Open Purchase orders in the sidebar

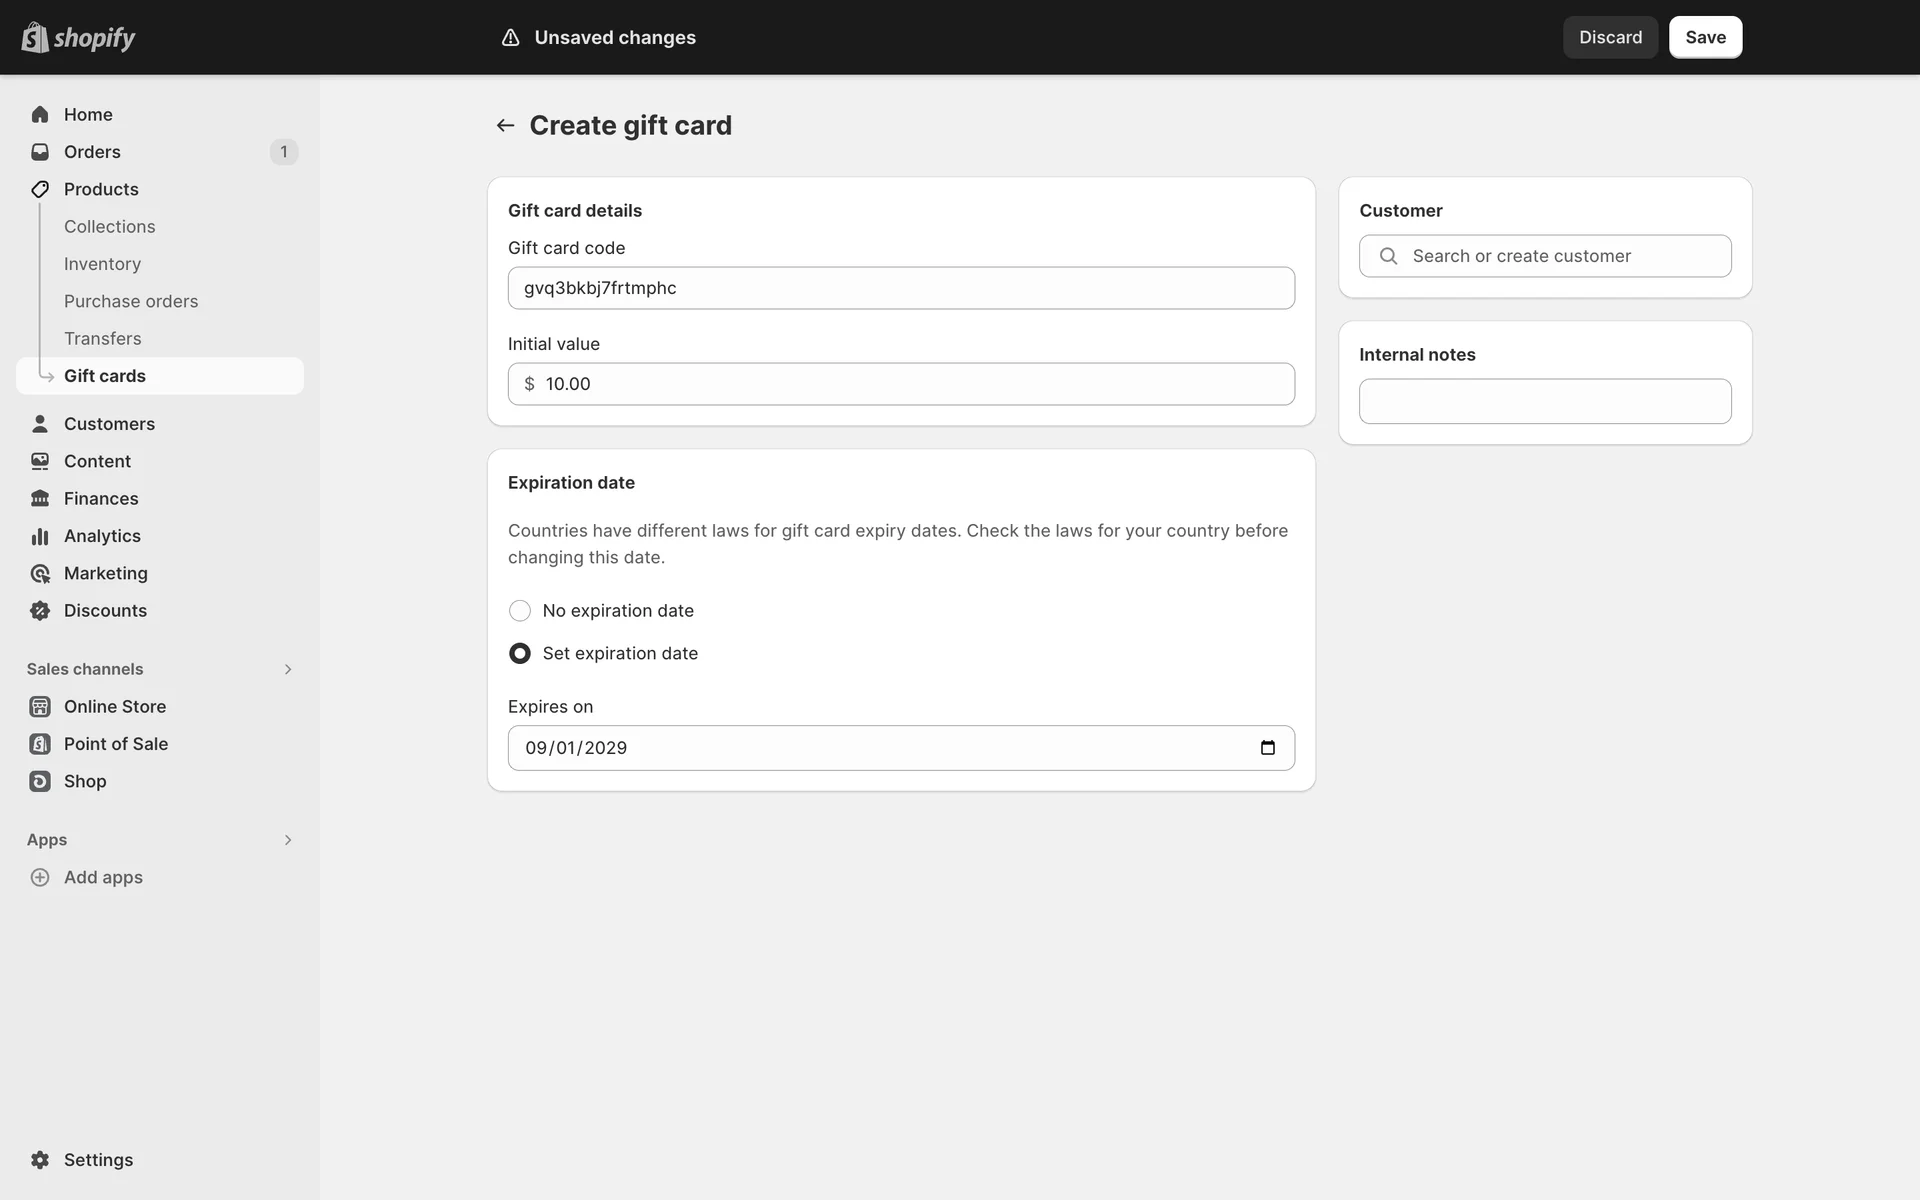click(131, 301)
